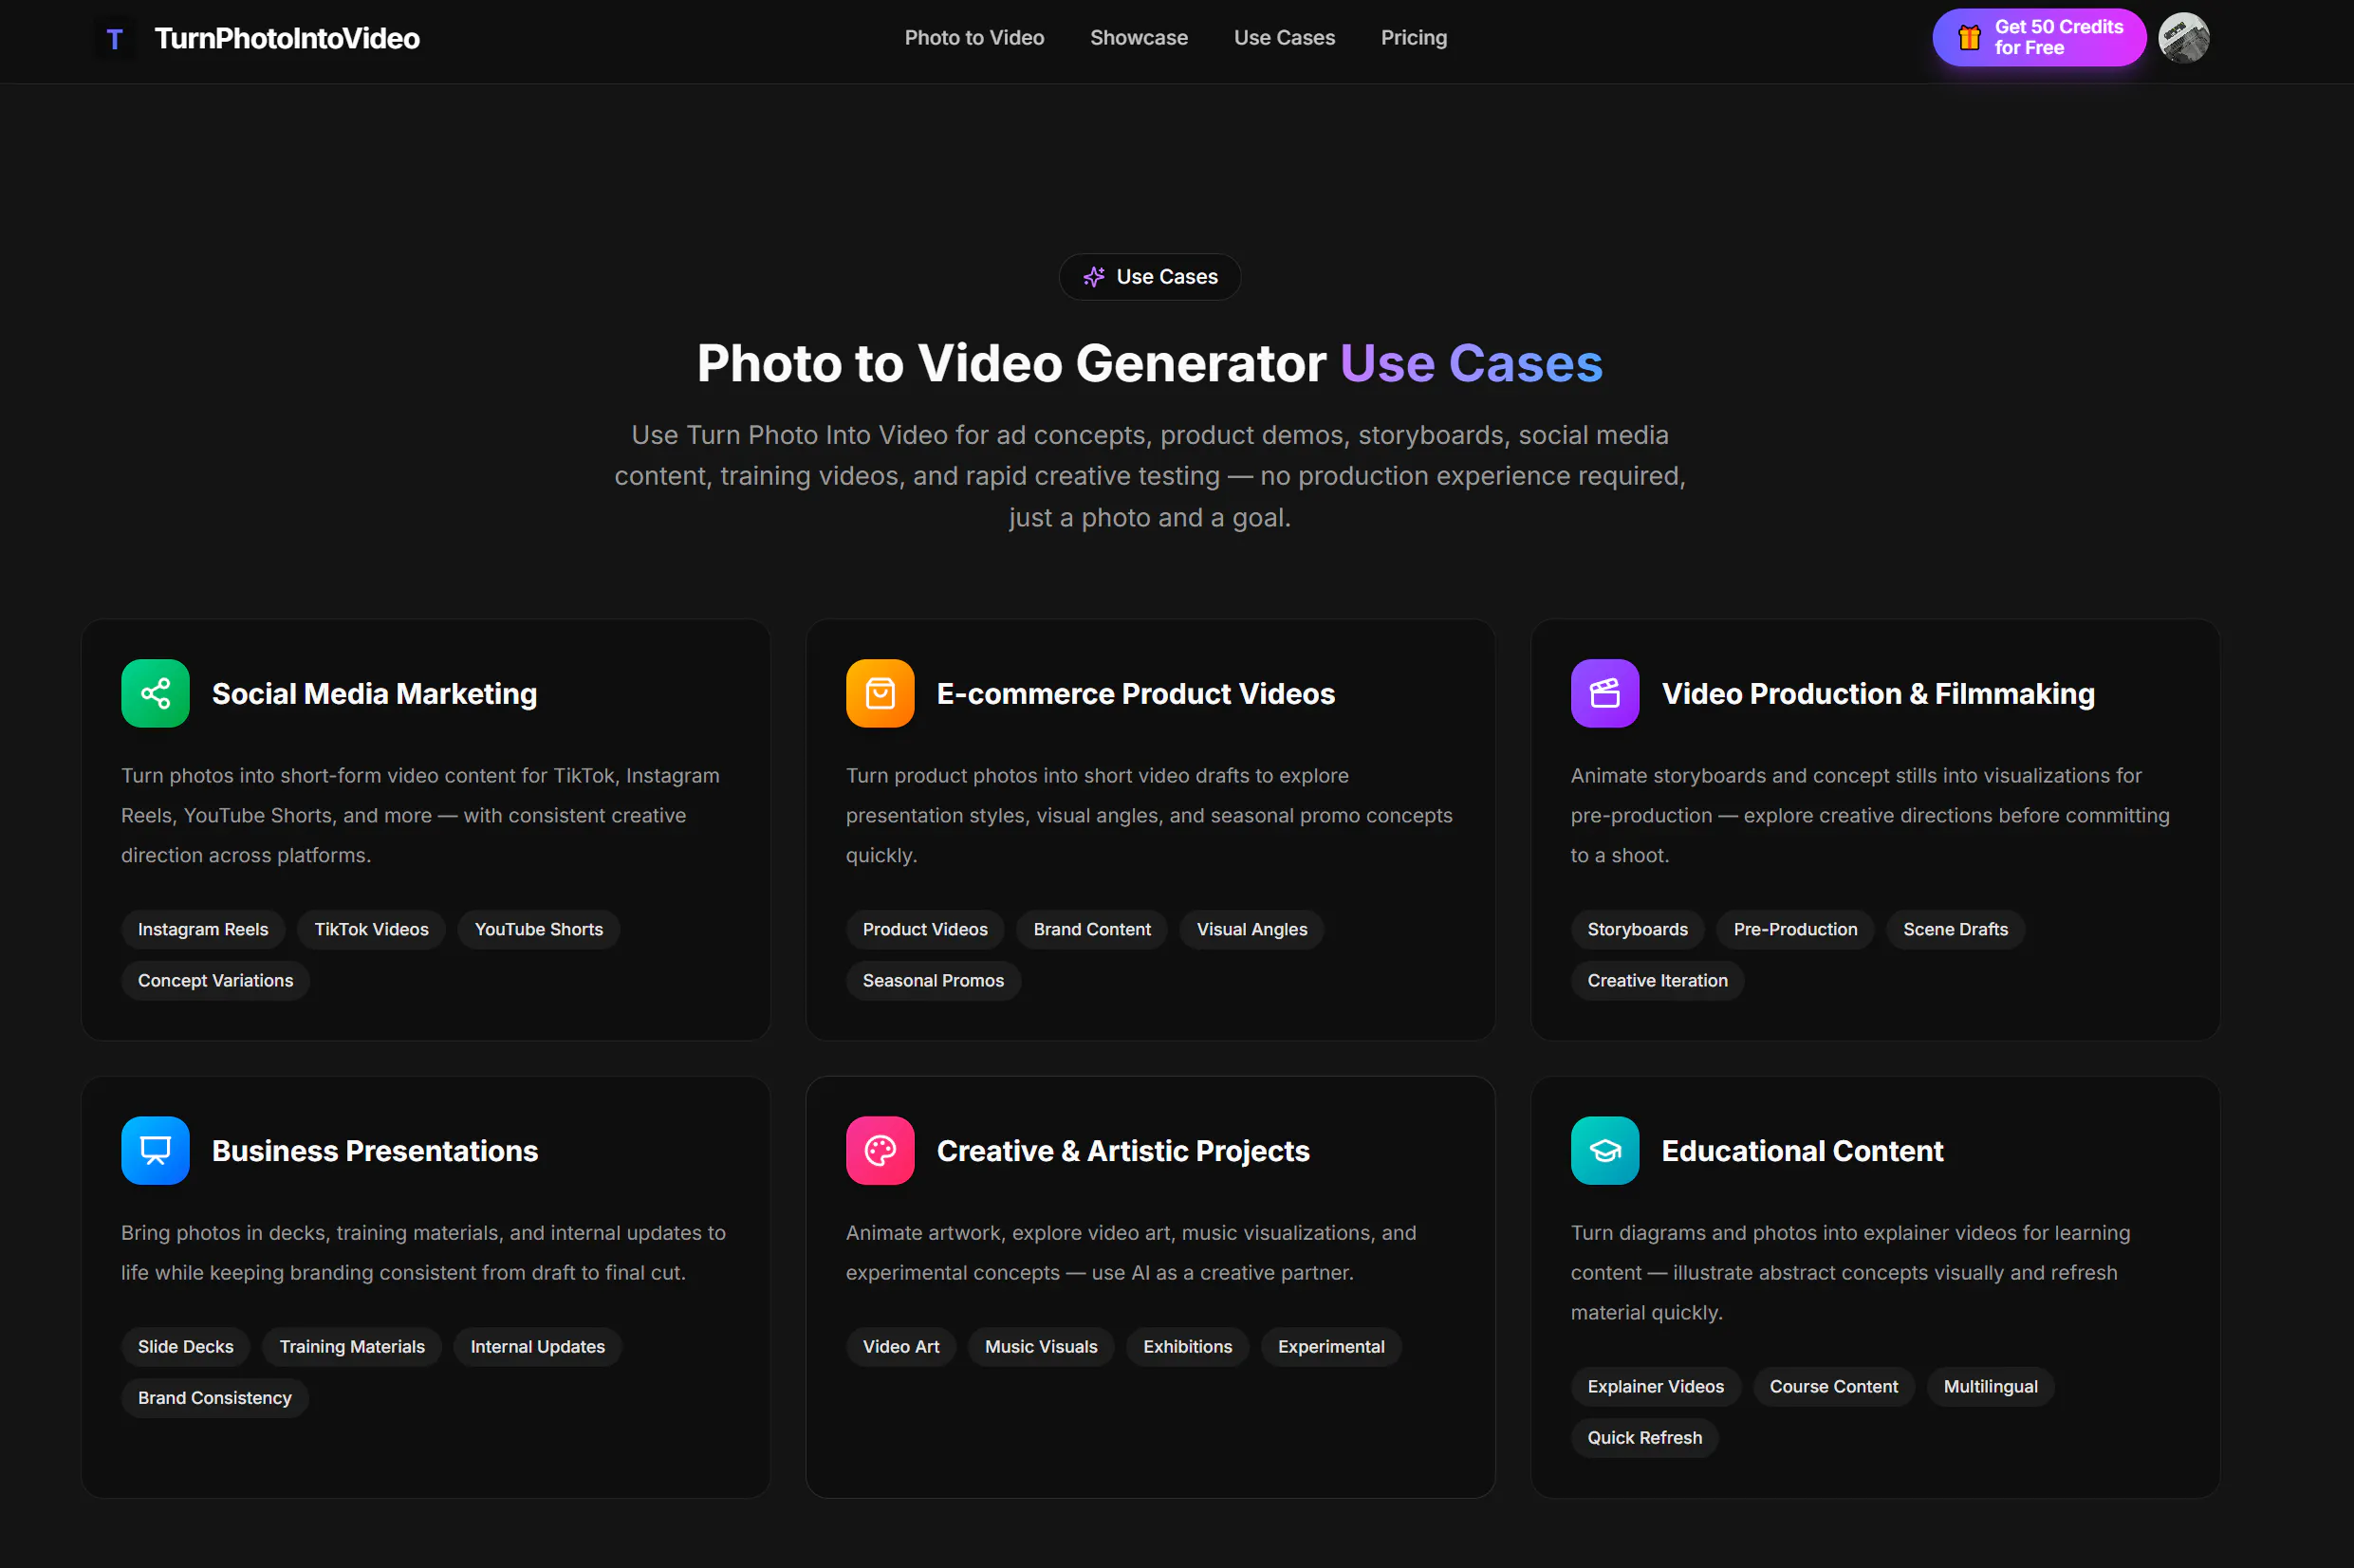The height and width of the screenshot is (1568, 2354).
Task: Click the Multilingual tag
Action: (x=1991, y=1386)
